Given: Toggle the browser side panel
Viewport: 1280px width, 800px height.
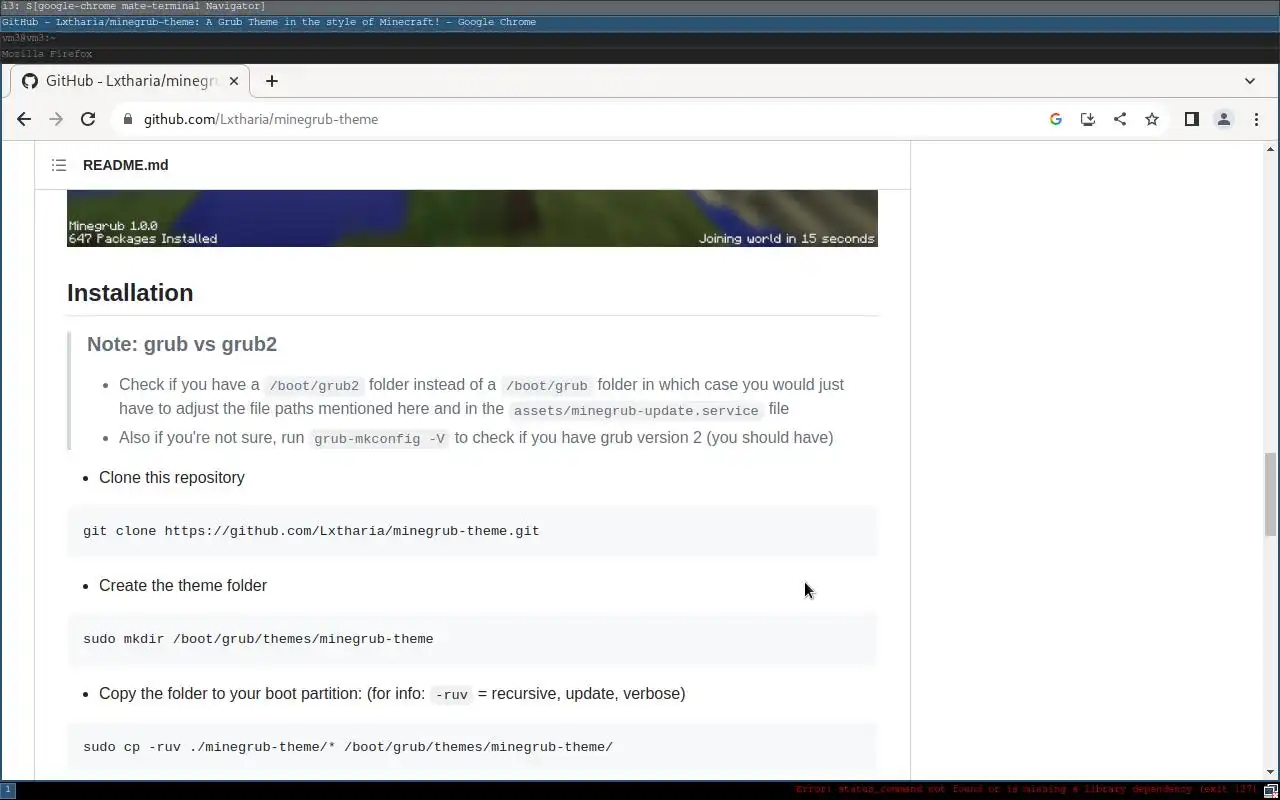Looking at the screenshot, I should [1191, 119].
